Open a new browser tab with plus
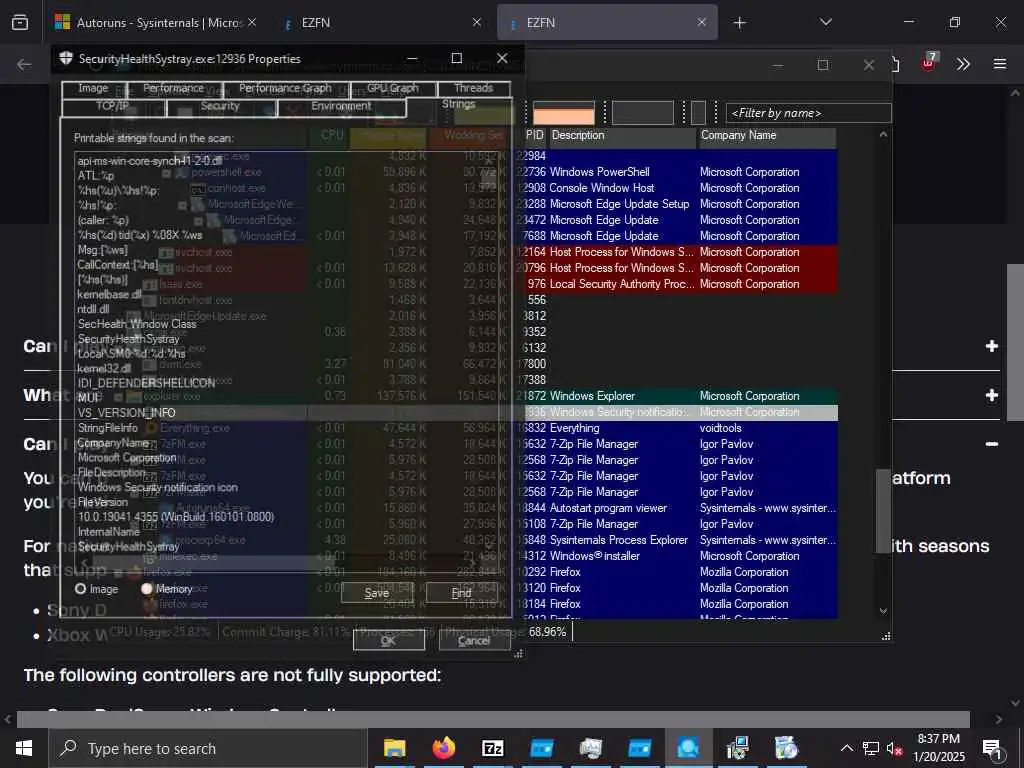This screenshot has height=768, width=1024. pyautogui.click(x=739, y=23)
